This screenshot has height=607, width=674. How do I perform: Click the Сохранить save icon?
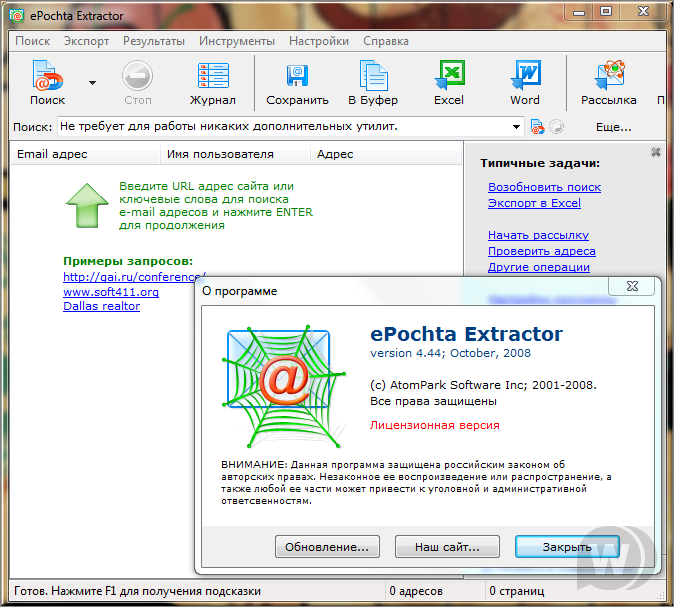tap(297, 83)
